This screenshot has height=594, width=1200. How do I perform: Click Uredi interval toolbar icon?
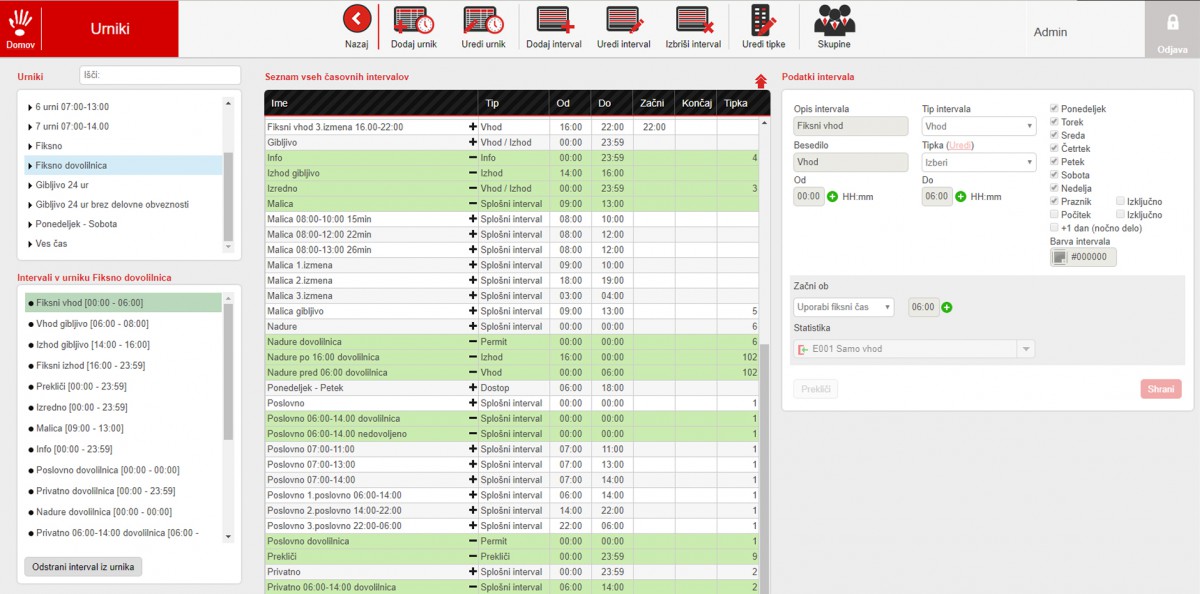click(623, 20)
